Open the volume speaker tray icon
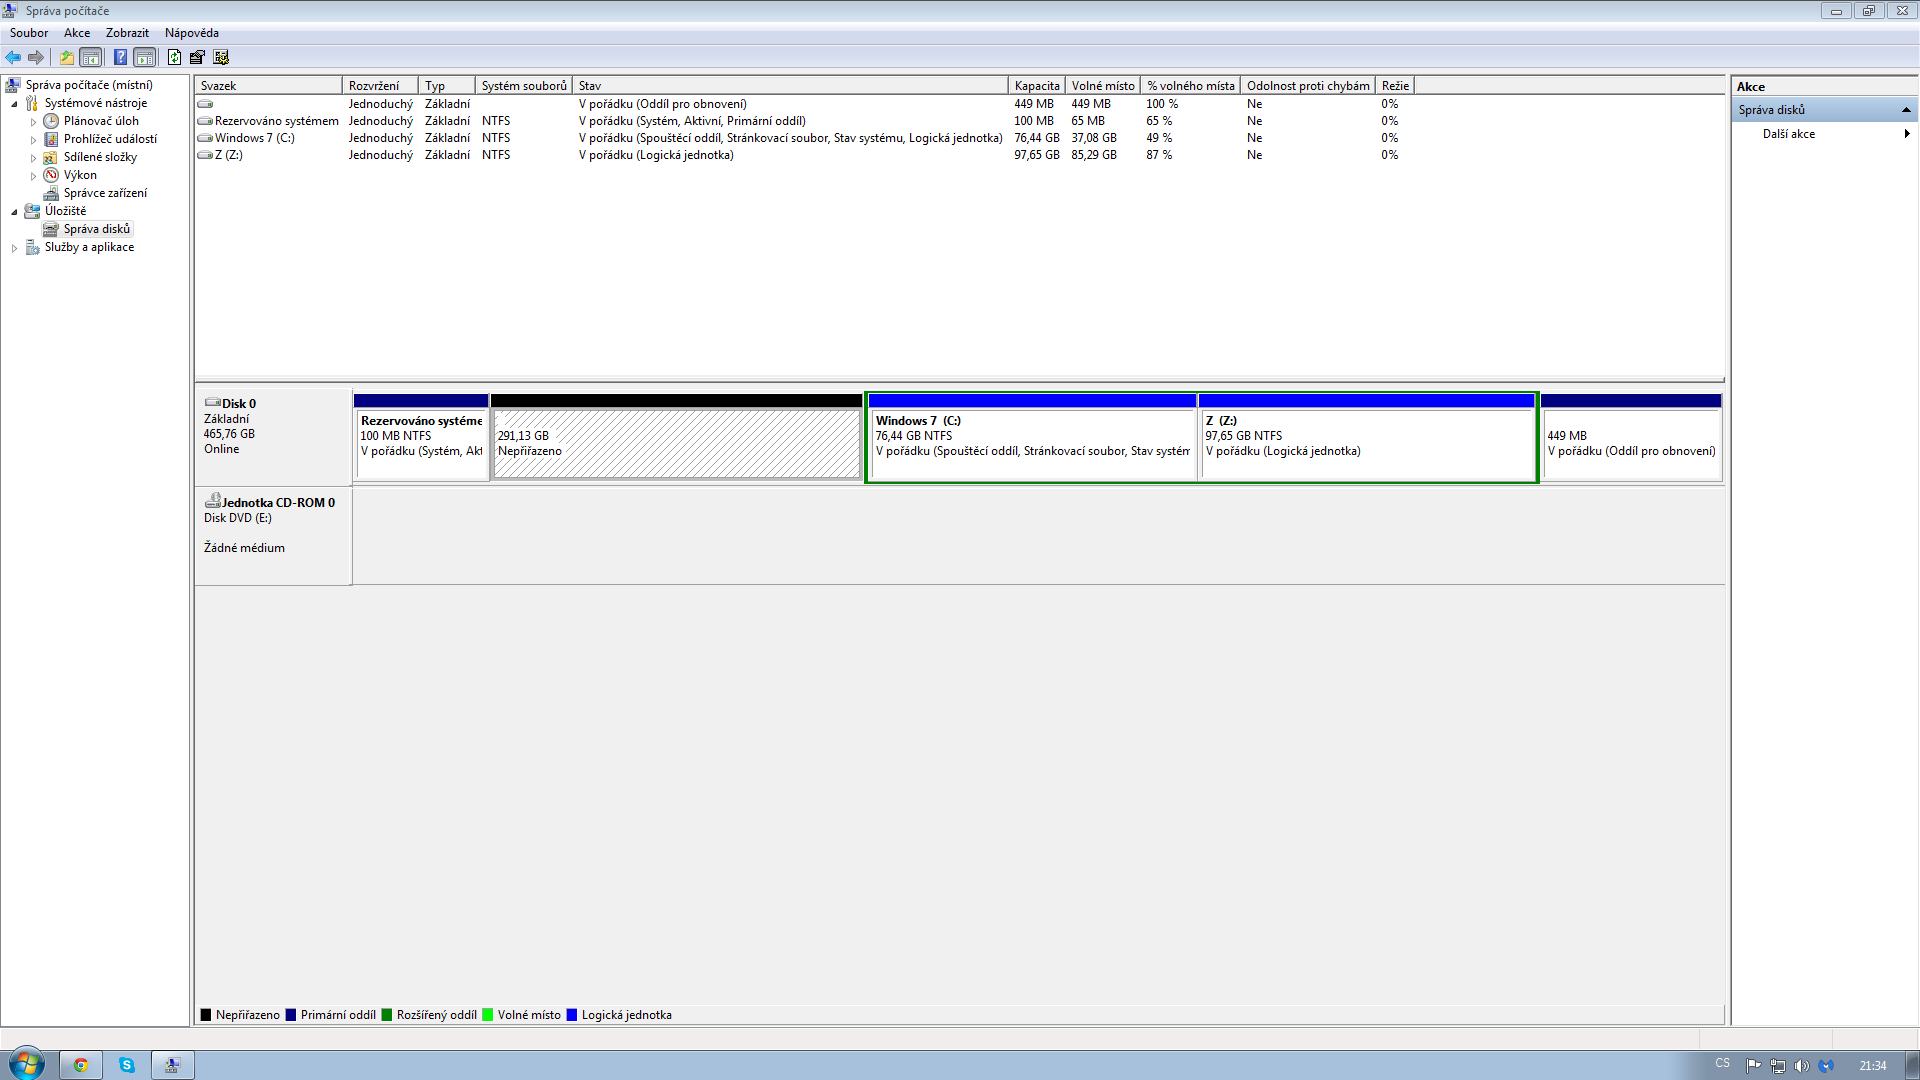Viewport: 1920px width, 1080px height. coord(1801,1065)
